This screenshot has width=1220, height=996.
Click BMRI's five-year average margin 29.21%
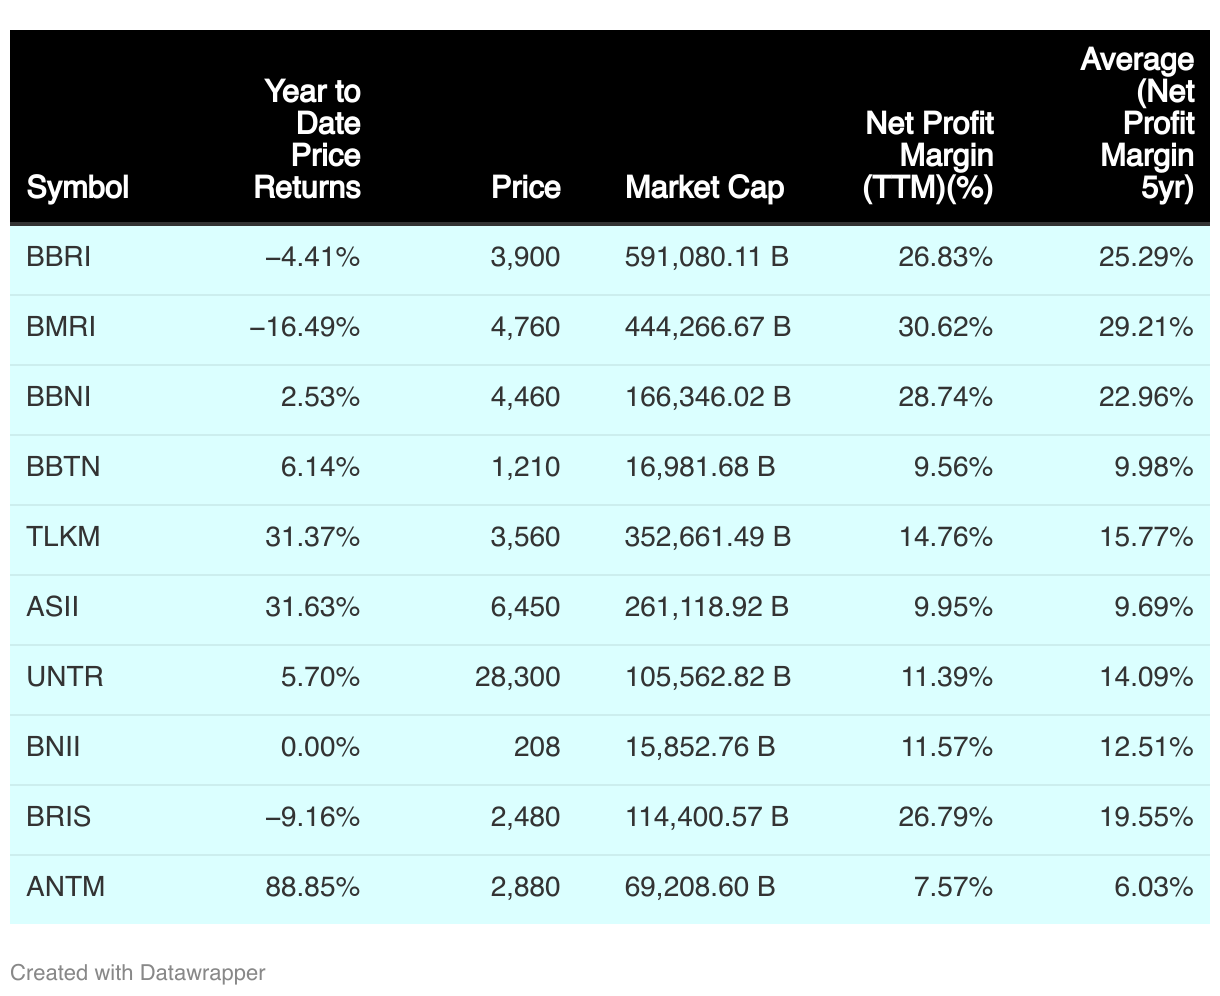click(1146, 327)
